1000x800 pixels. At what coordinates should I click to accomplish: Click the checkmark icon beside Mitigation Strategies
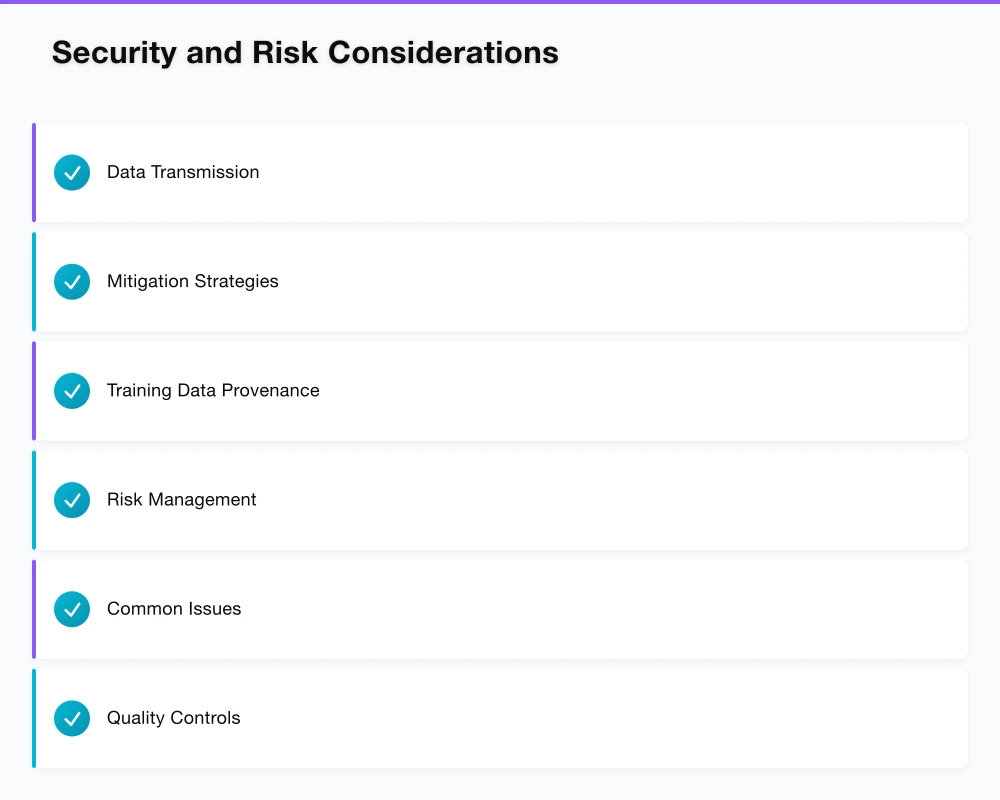pos(71,281)
